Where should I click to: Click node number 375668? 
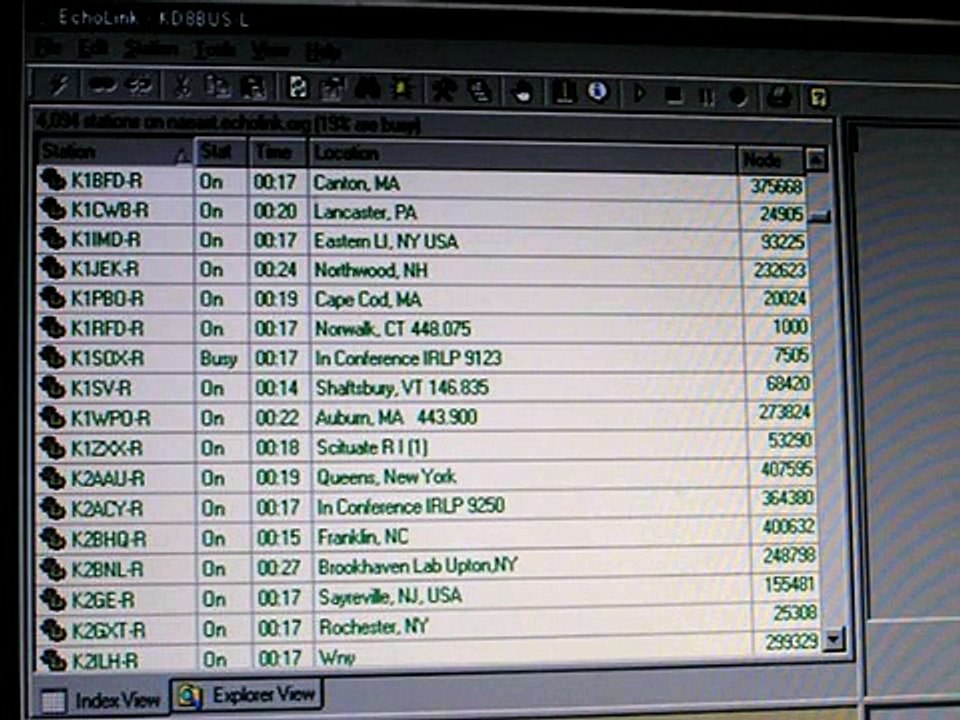pyautogui.click(x=776, y=186)
